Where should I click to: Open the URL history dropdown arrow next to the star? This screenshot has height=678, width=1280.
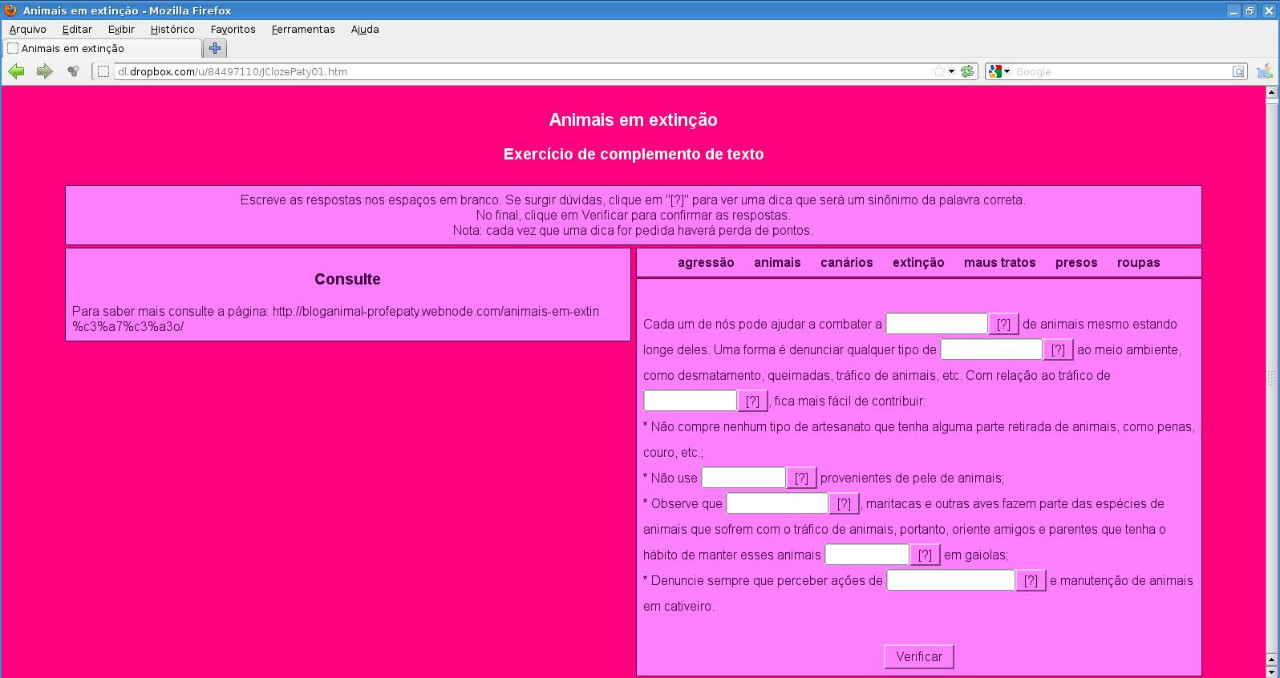952,72
